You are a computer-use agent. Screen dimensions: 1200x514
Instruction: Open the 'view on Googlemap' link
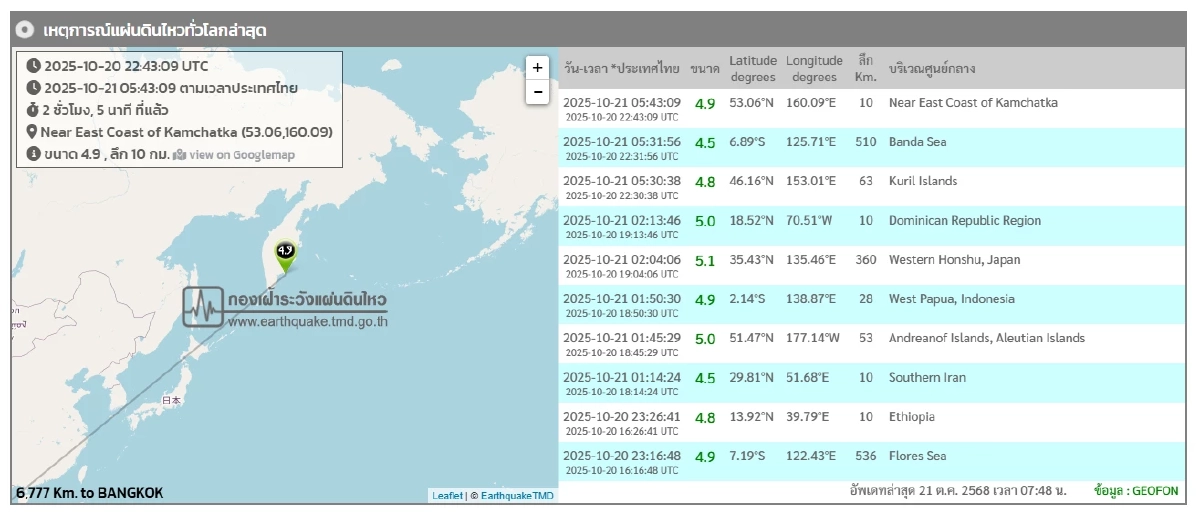point(242,155)
